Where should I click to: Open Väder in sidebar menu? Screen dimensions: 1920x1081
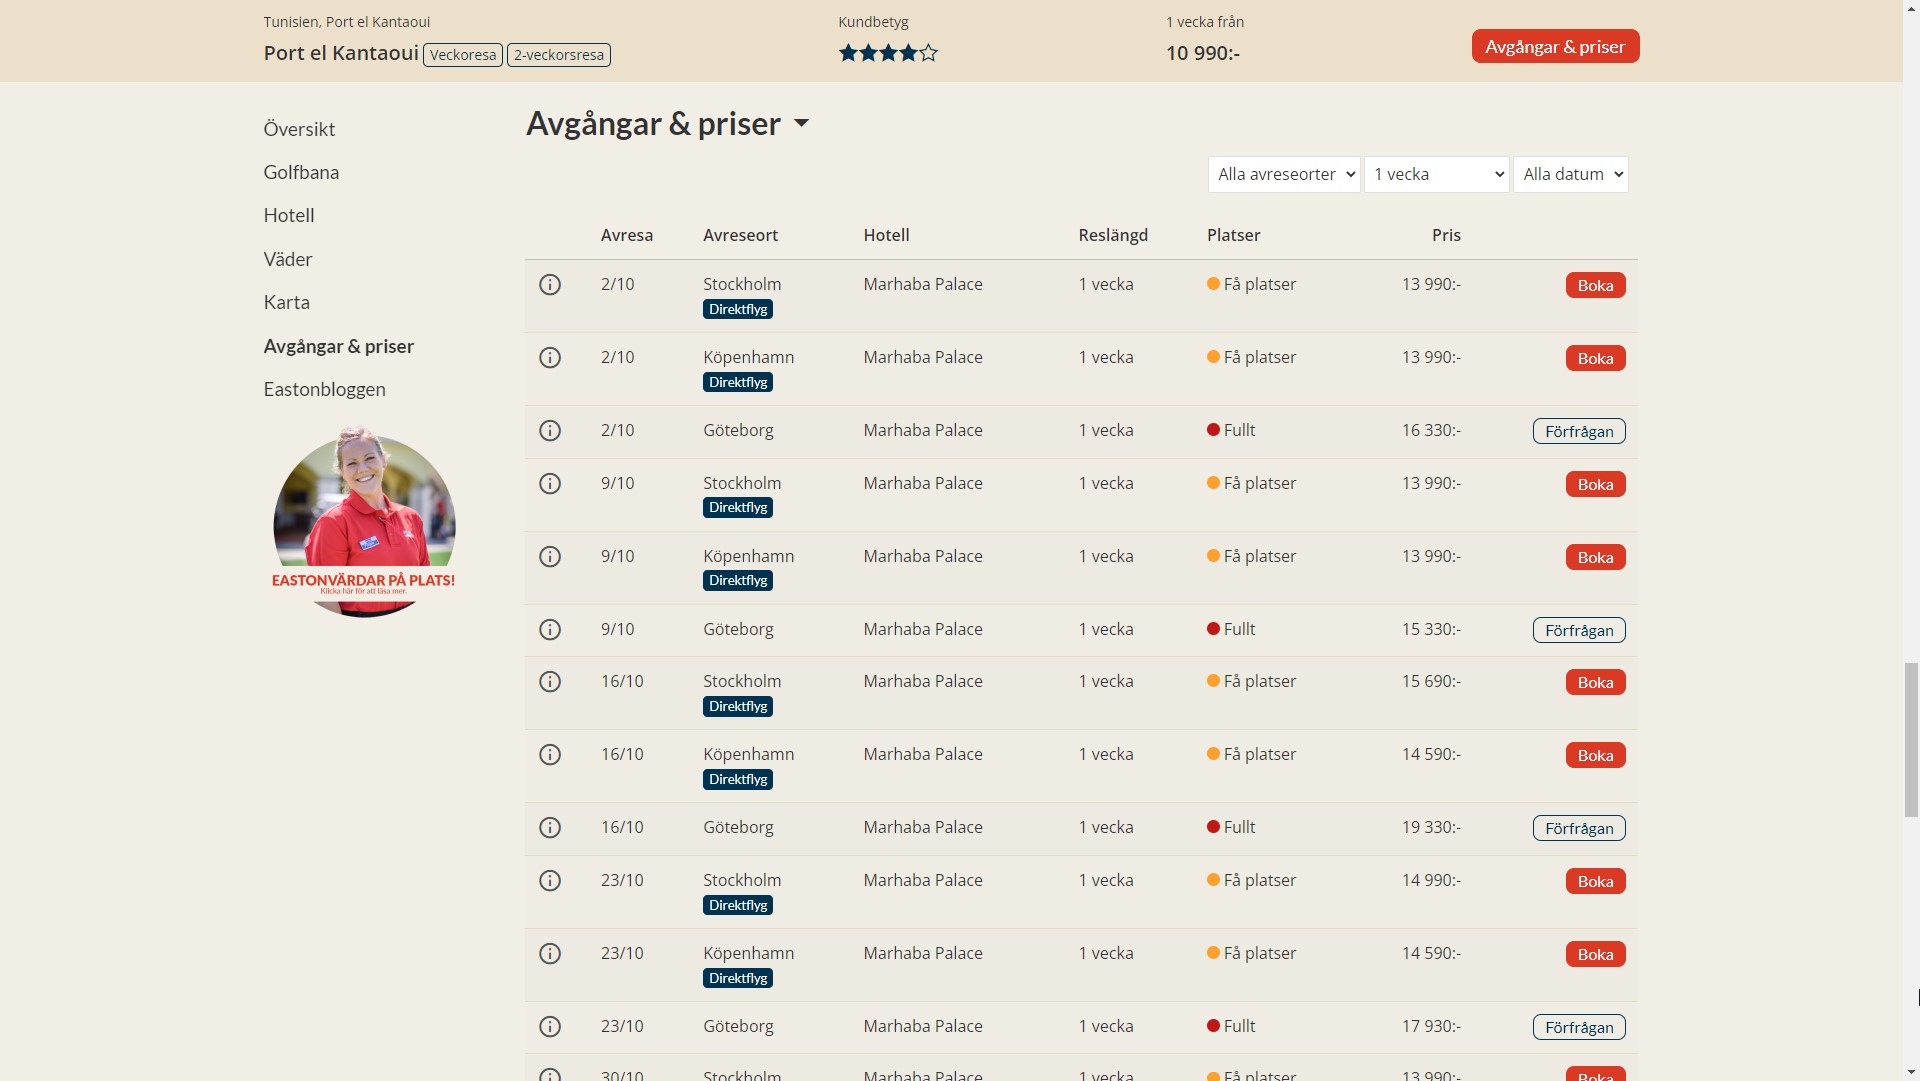[288, 259]
